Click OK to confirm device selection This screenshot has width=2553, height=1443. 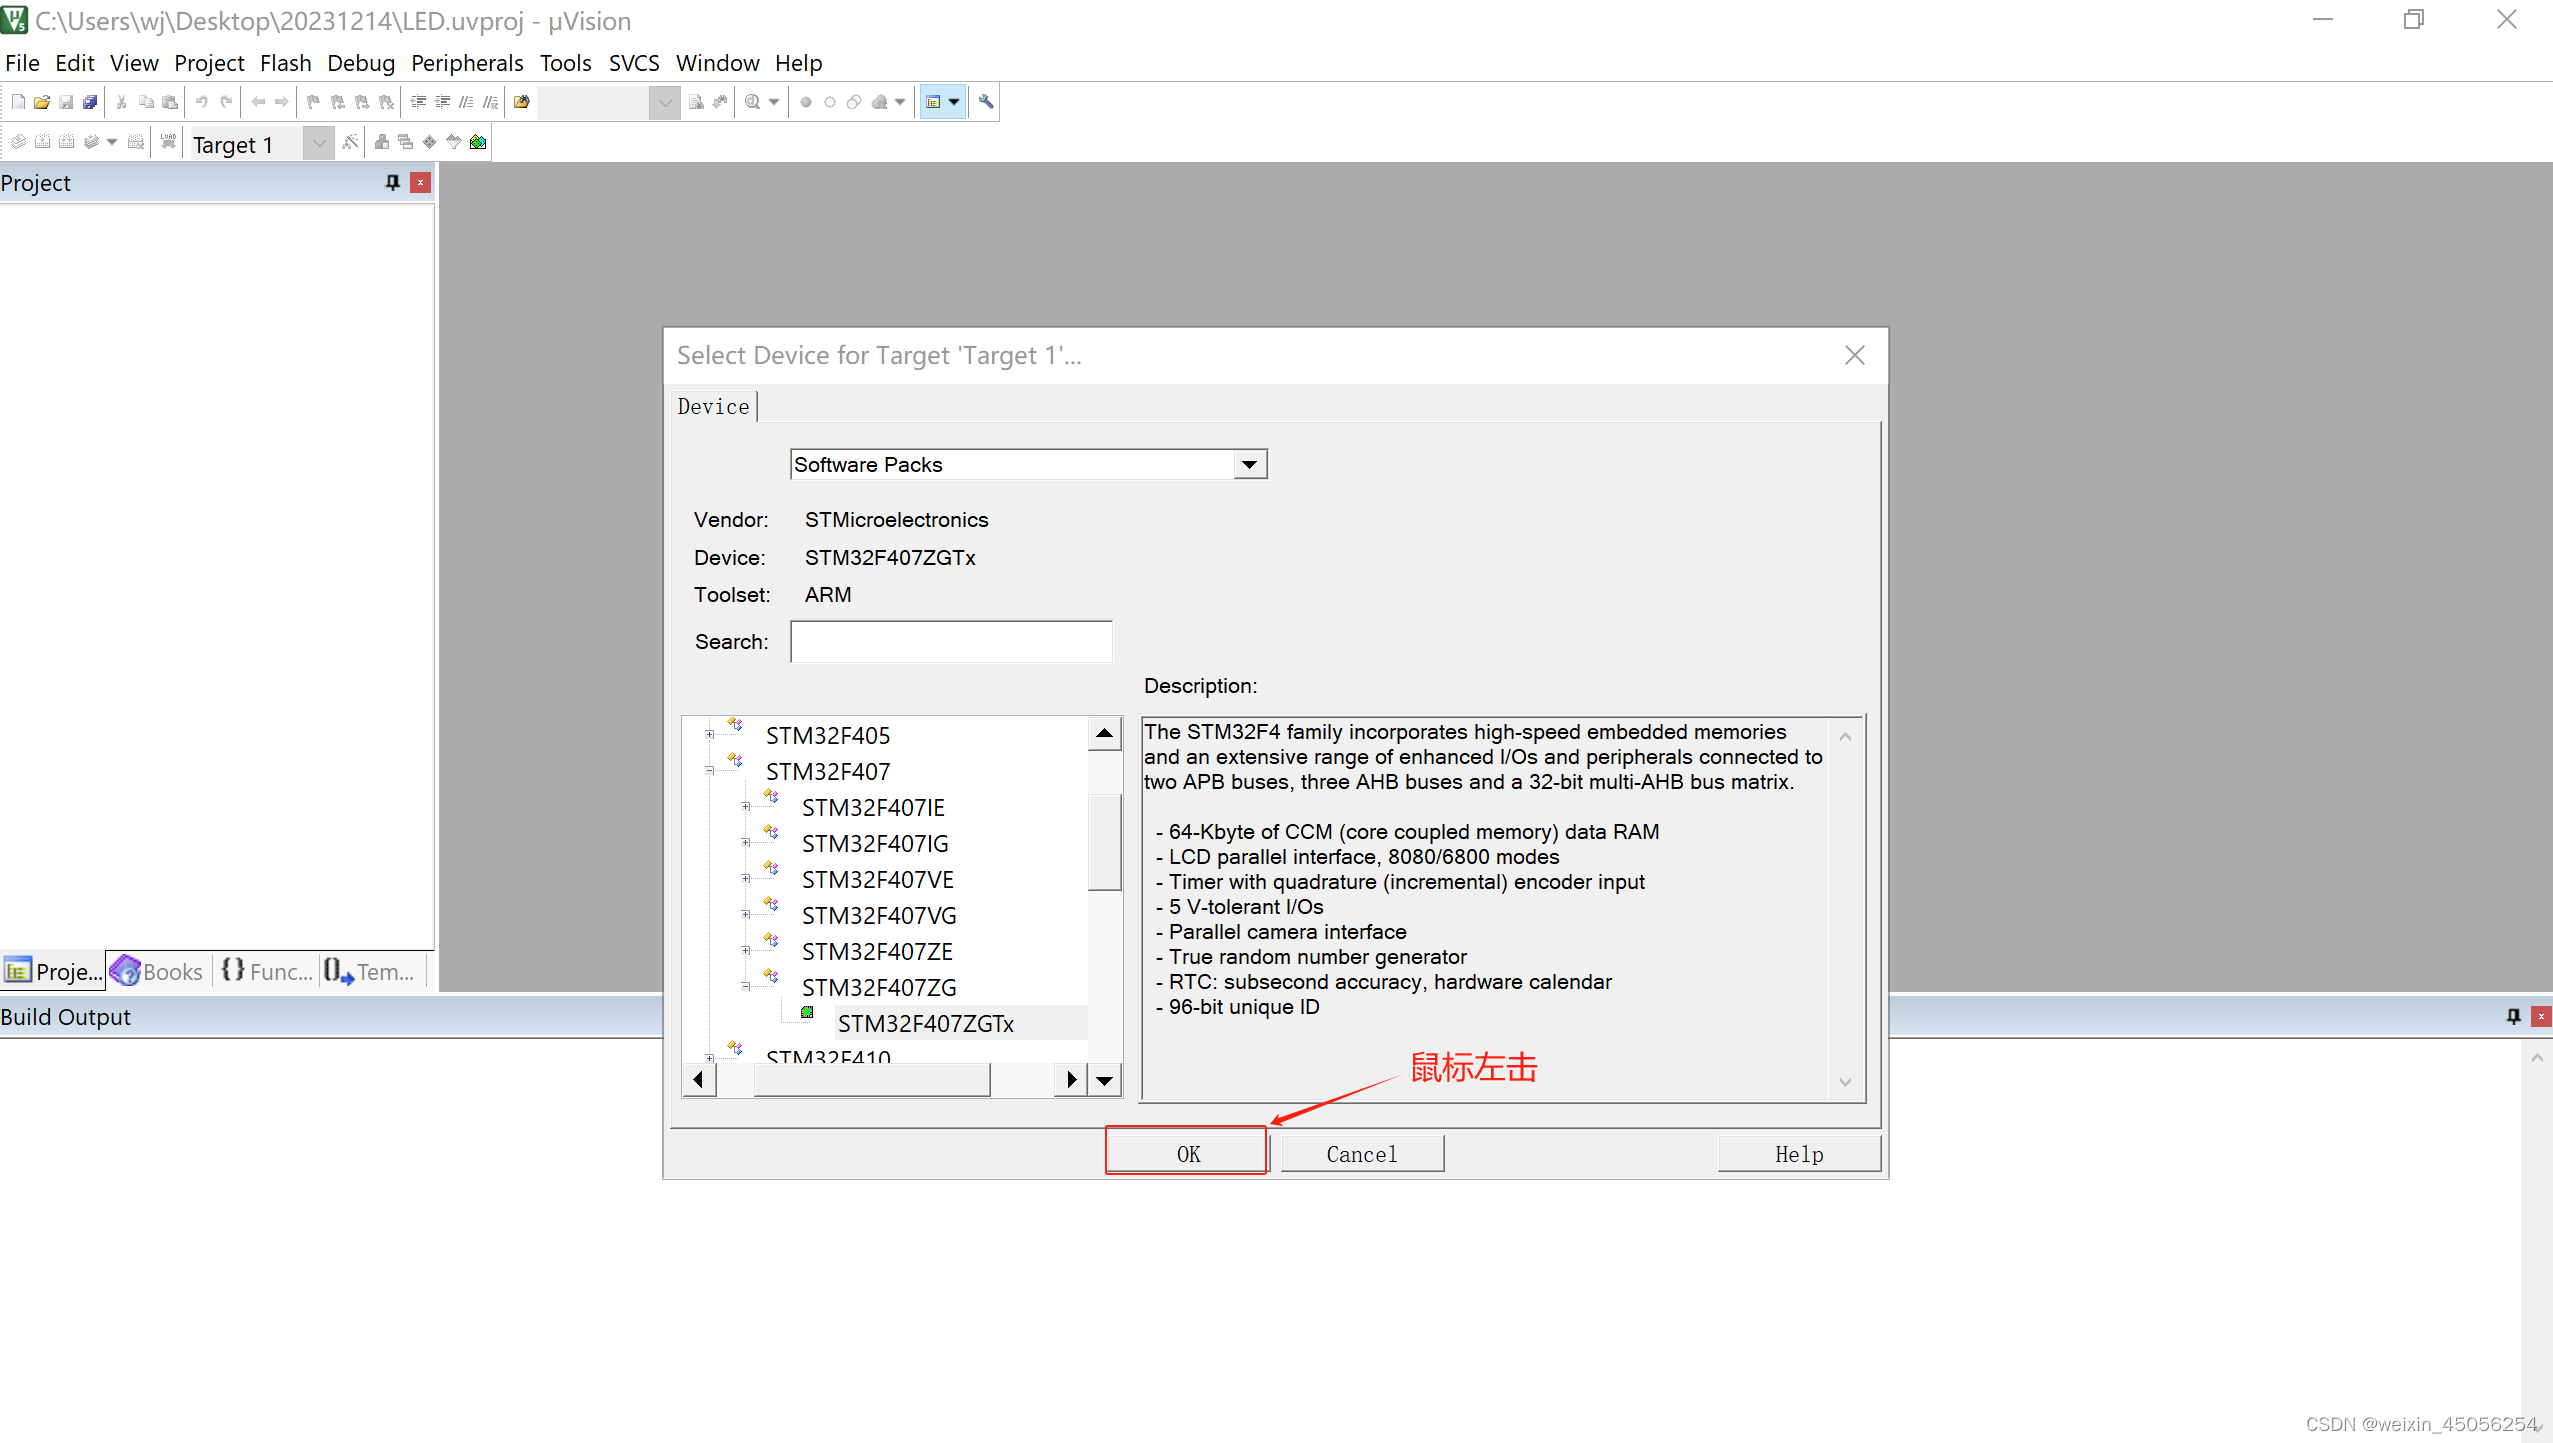1189,1152
